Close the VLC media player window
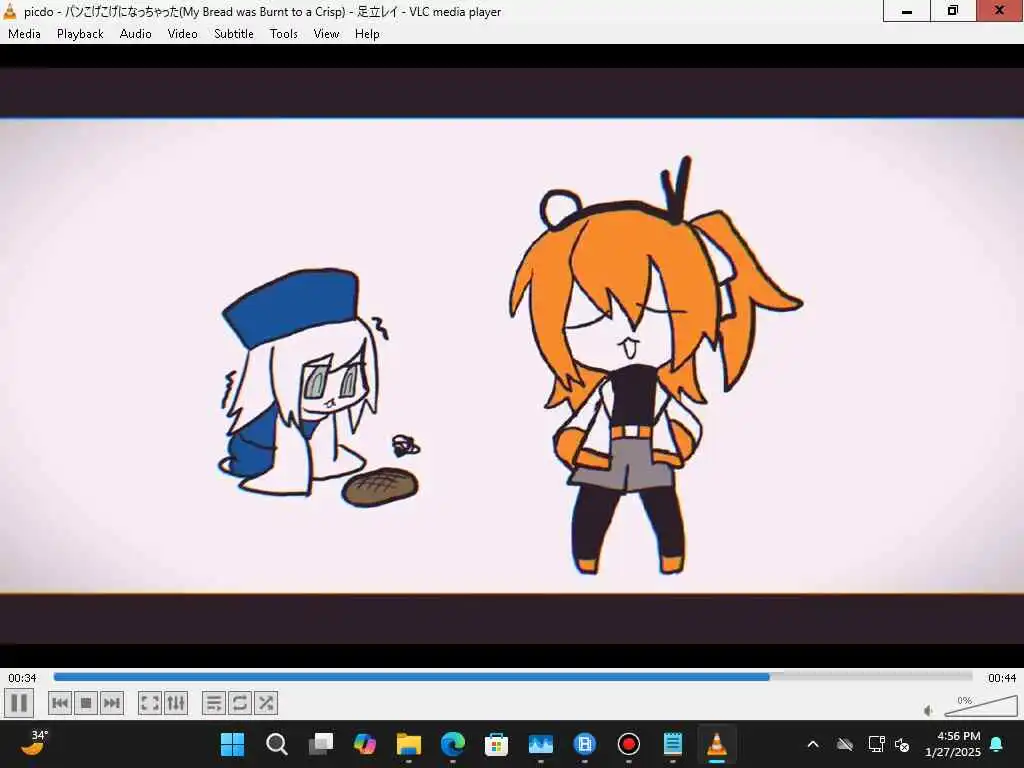 pyautogui.click(x=1000, y=10)
